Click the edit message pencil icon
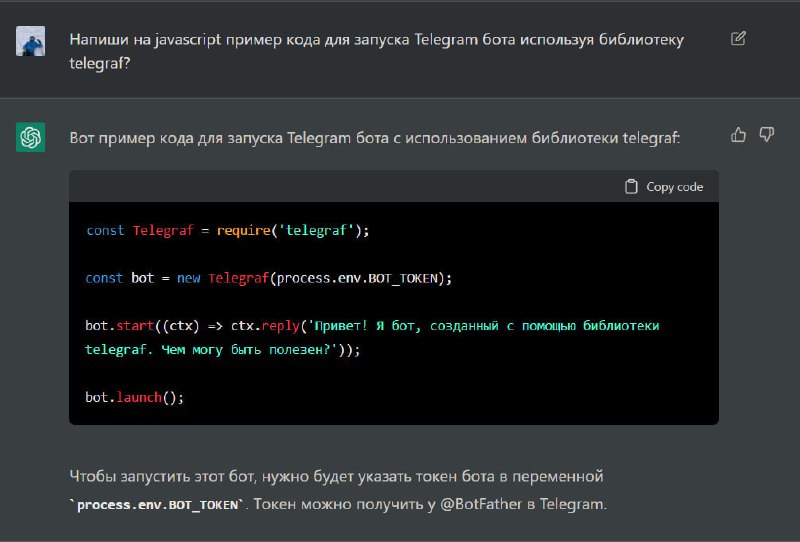800x542 pixels. [x=738, y=39]
